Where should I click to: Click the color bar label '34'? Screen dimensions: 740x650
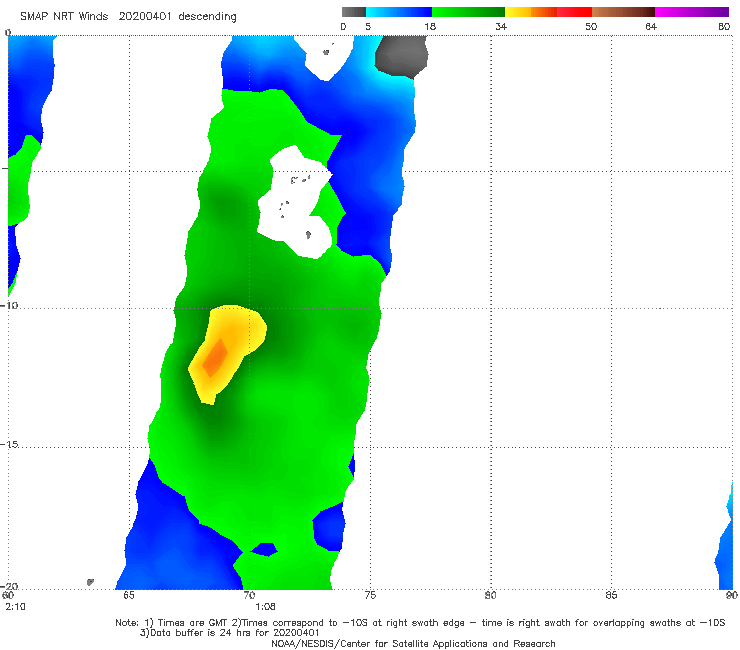pyautogui.click(x=501, y=26)
